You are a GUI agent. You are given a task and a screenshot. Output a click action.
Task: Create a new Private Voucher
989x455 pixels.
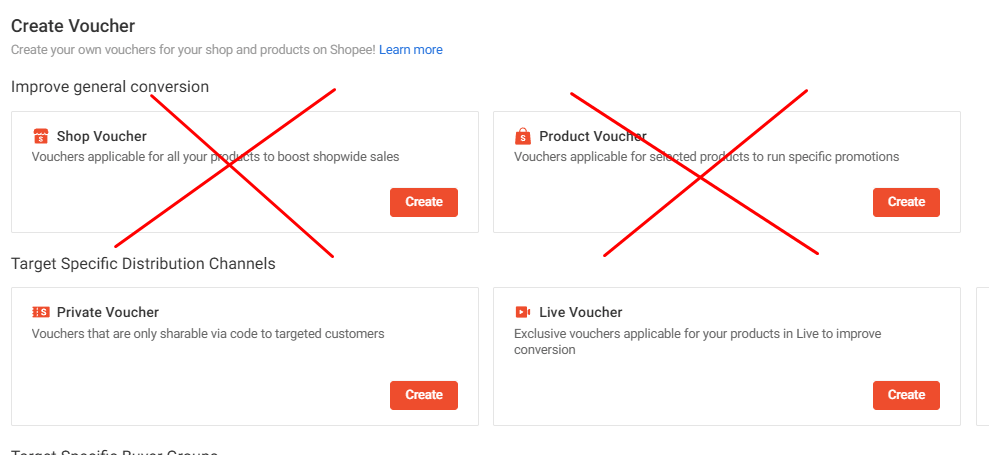point(424,395)
